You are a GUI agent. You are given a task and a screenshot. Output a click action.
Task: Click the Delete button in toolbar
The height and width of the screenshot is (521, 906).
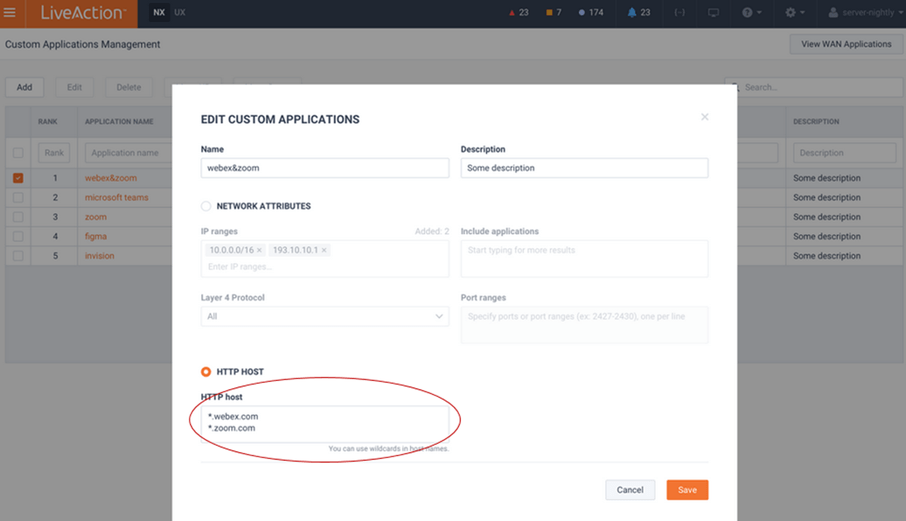[129, 87]
